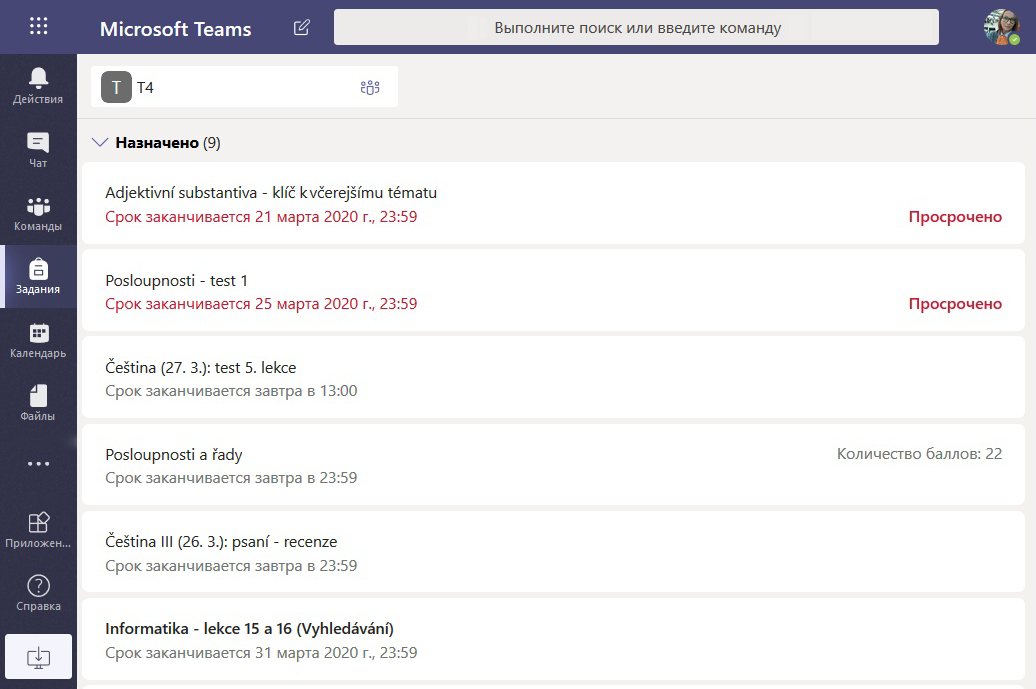Viewport: 1036px width, 689px height.
Task: Click the Назначено (9) heading
Action: (168, 143)
